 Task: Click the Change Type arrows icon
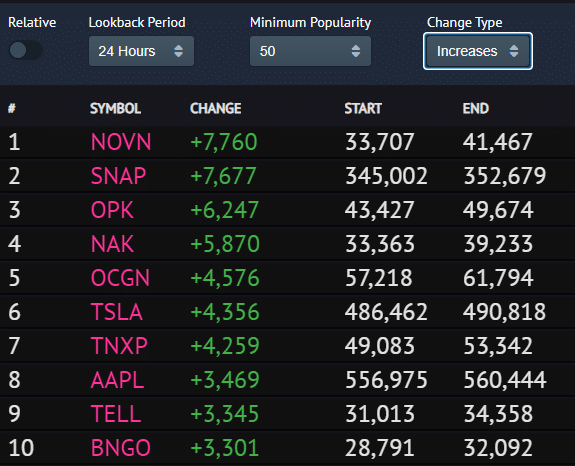point(514,51)
